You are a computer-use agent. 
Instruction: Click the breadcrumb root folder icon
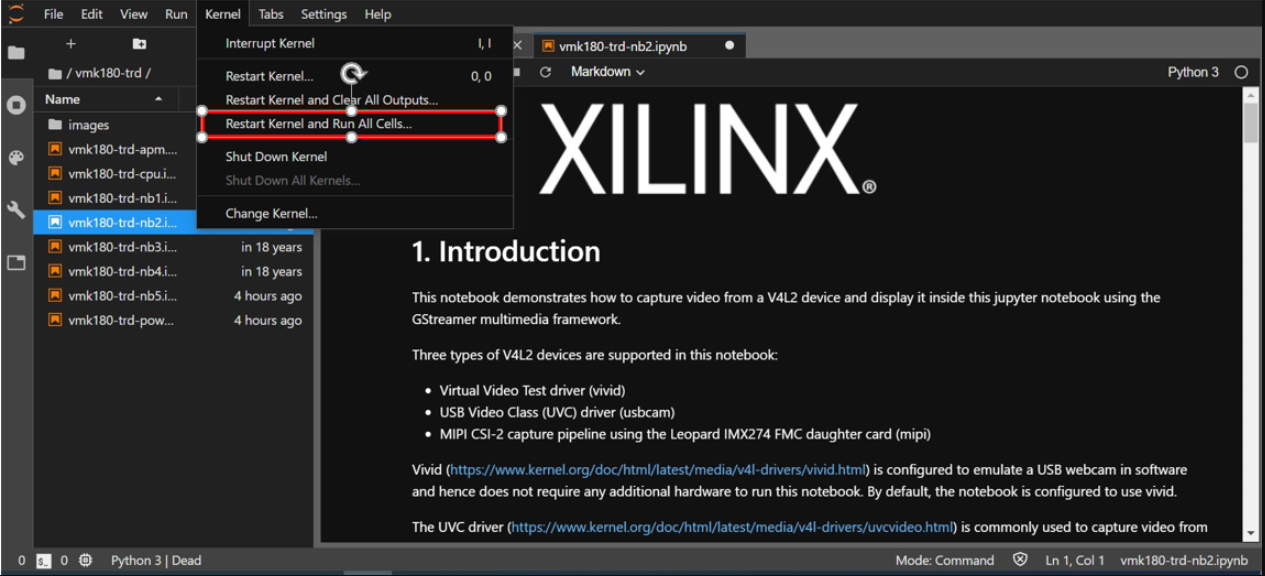(55, 73)
